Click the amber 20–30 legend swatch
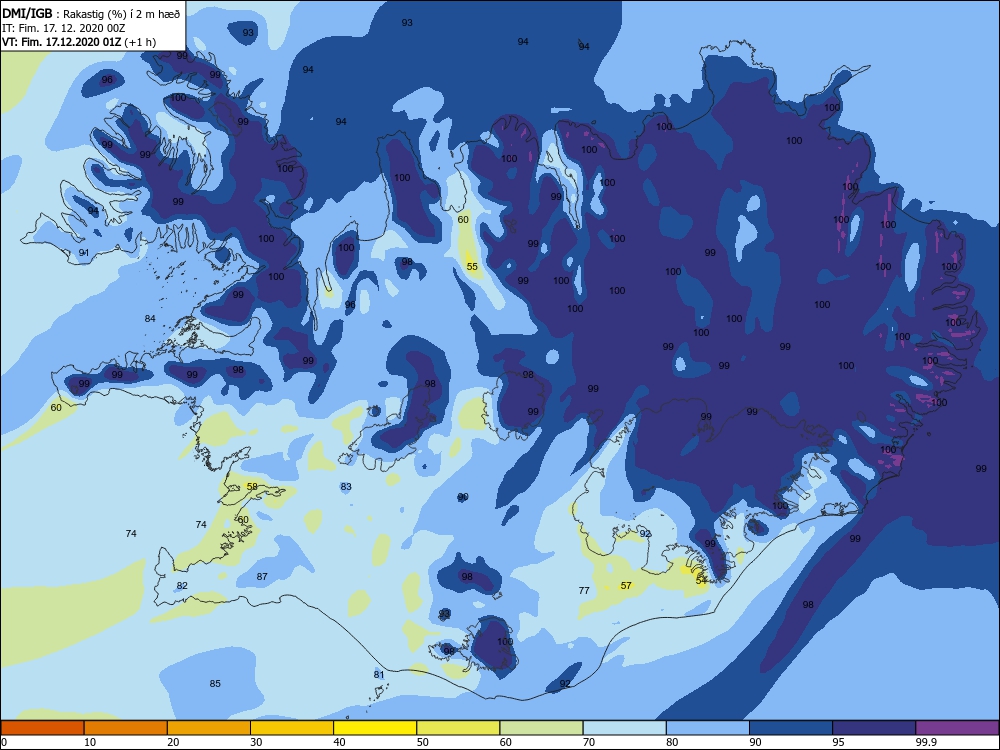Viewport: 1000px width, 750px height. click(209, 728)
